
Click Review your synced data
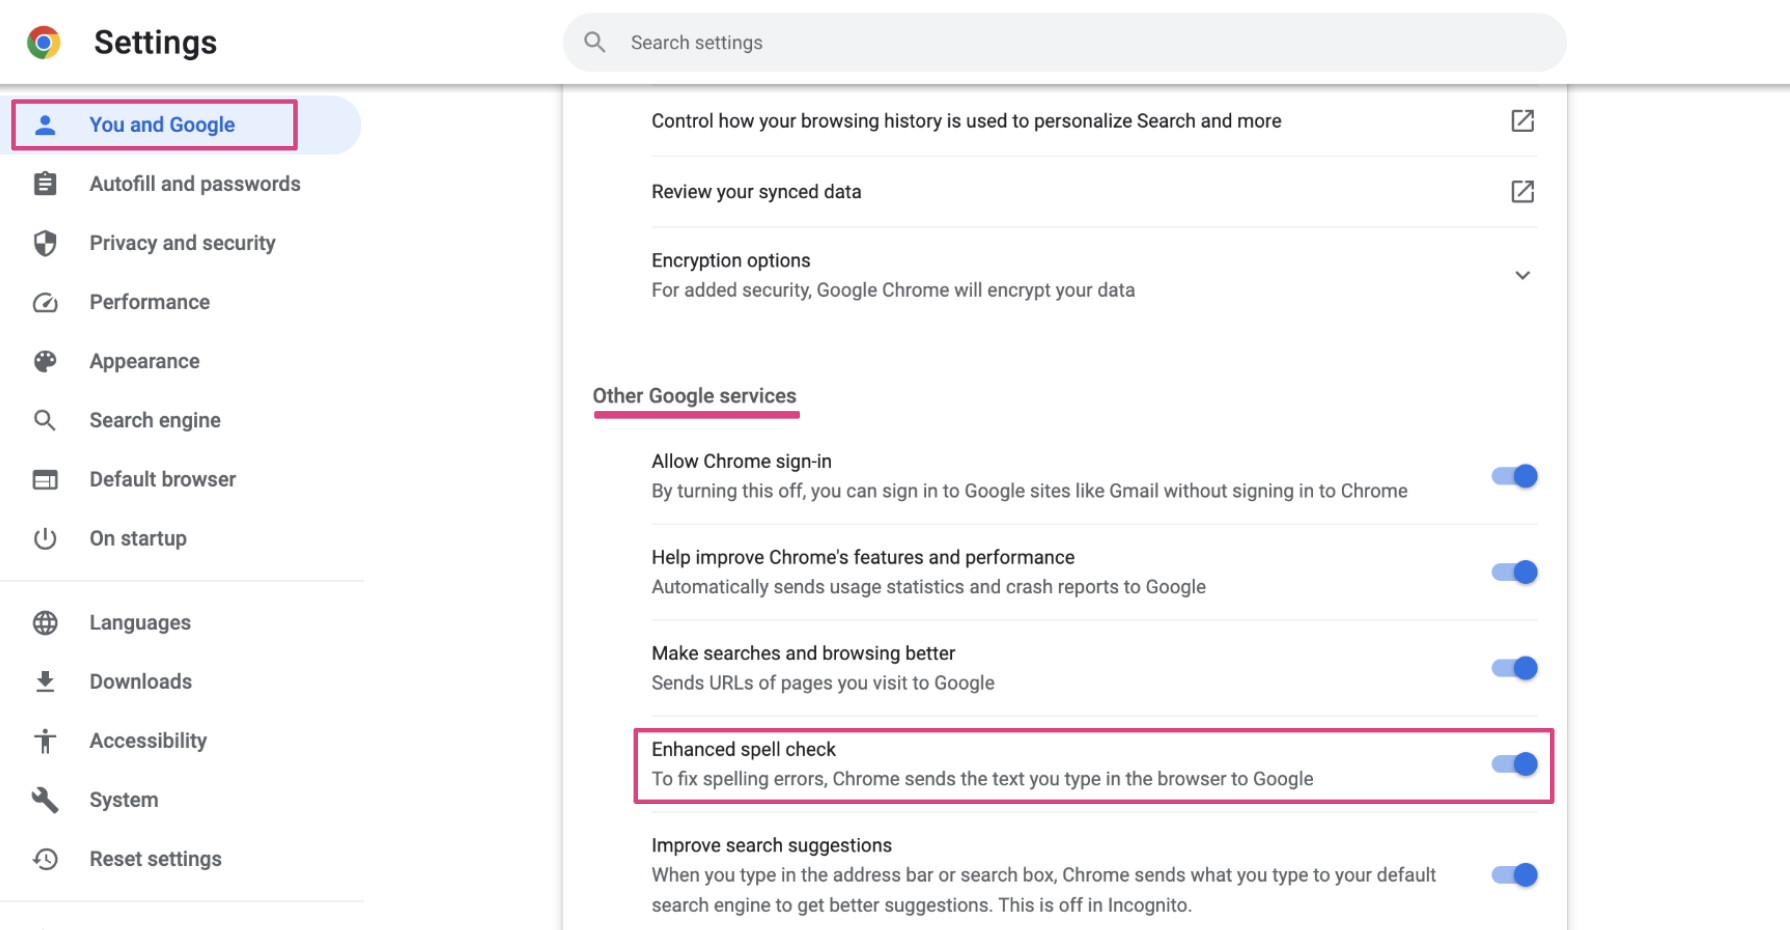click(756, 191)
